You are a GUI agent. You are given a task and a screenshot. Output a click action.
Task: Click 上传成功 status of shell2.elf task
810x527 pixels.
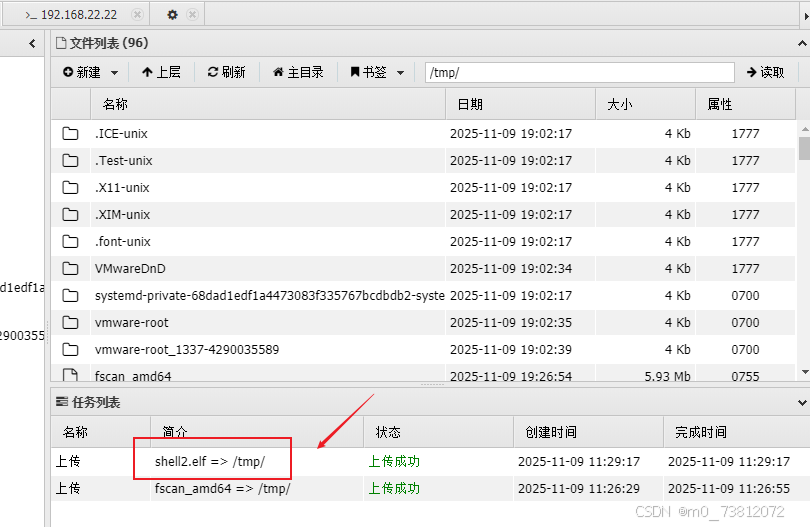(394, 461)
